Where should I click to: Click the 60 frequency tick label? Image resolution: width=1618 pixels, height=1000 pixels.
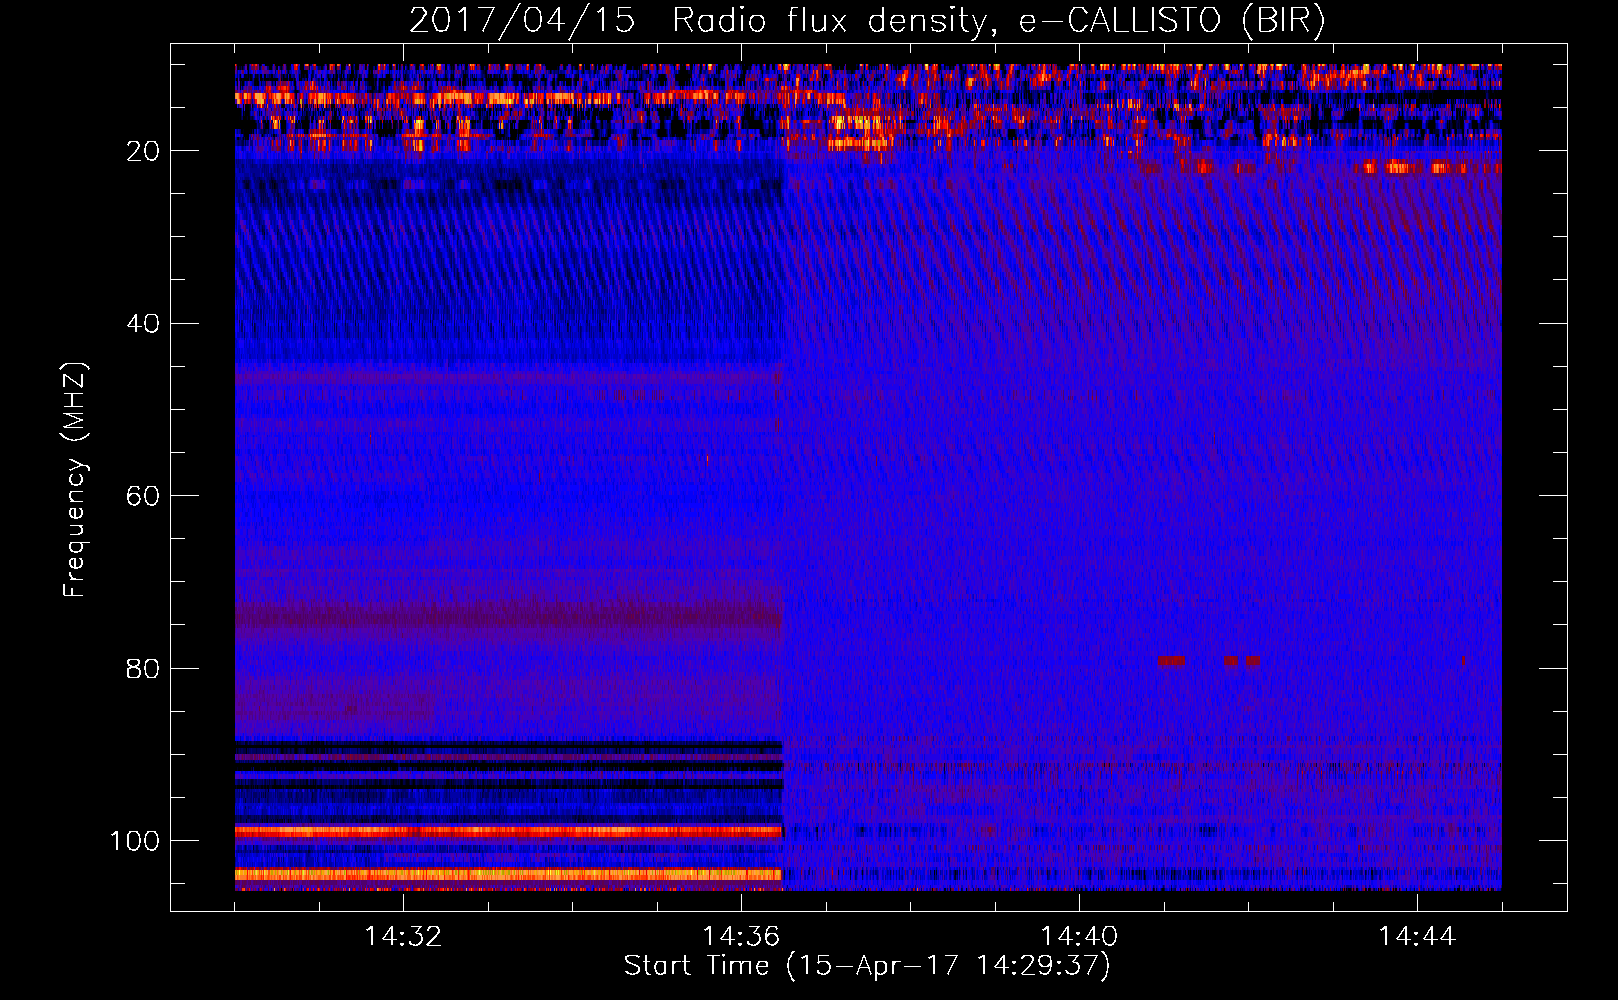coord(143,496)
